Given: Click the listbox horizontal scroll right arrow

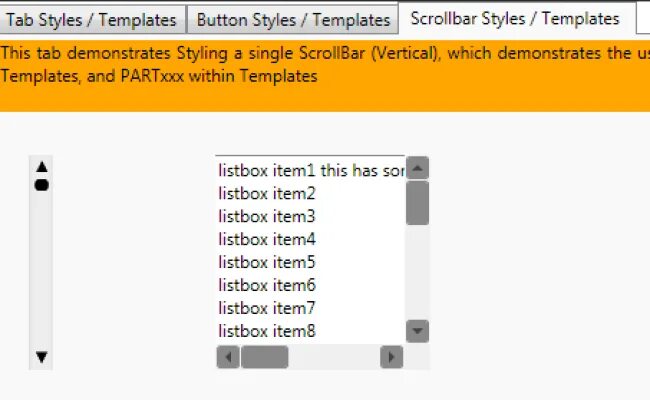Looking at the screenshot, I should (x=392, y=357).
